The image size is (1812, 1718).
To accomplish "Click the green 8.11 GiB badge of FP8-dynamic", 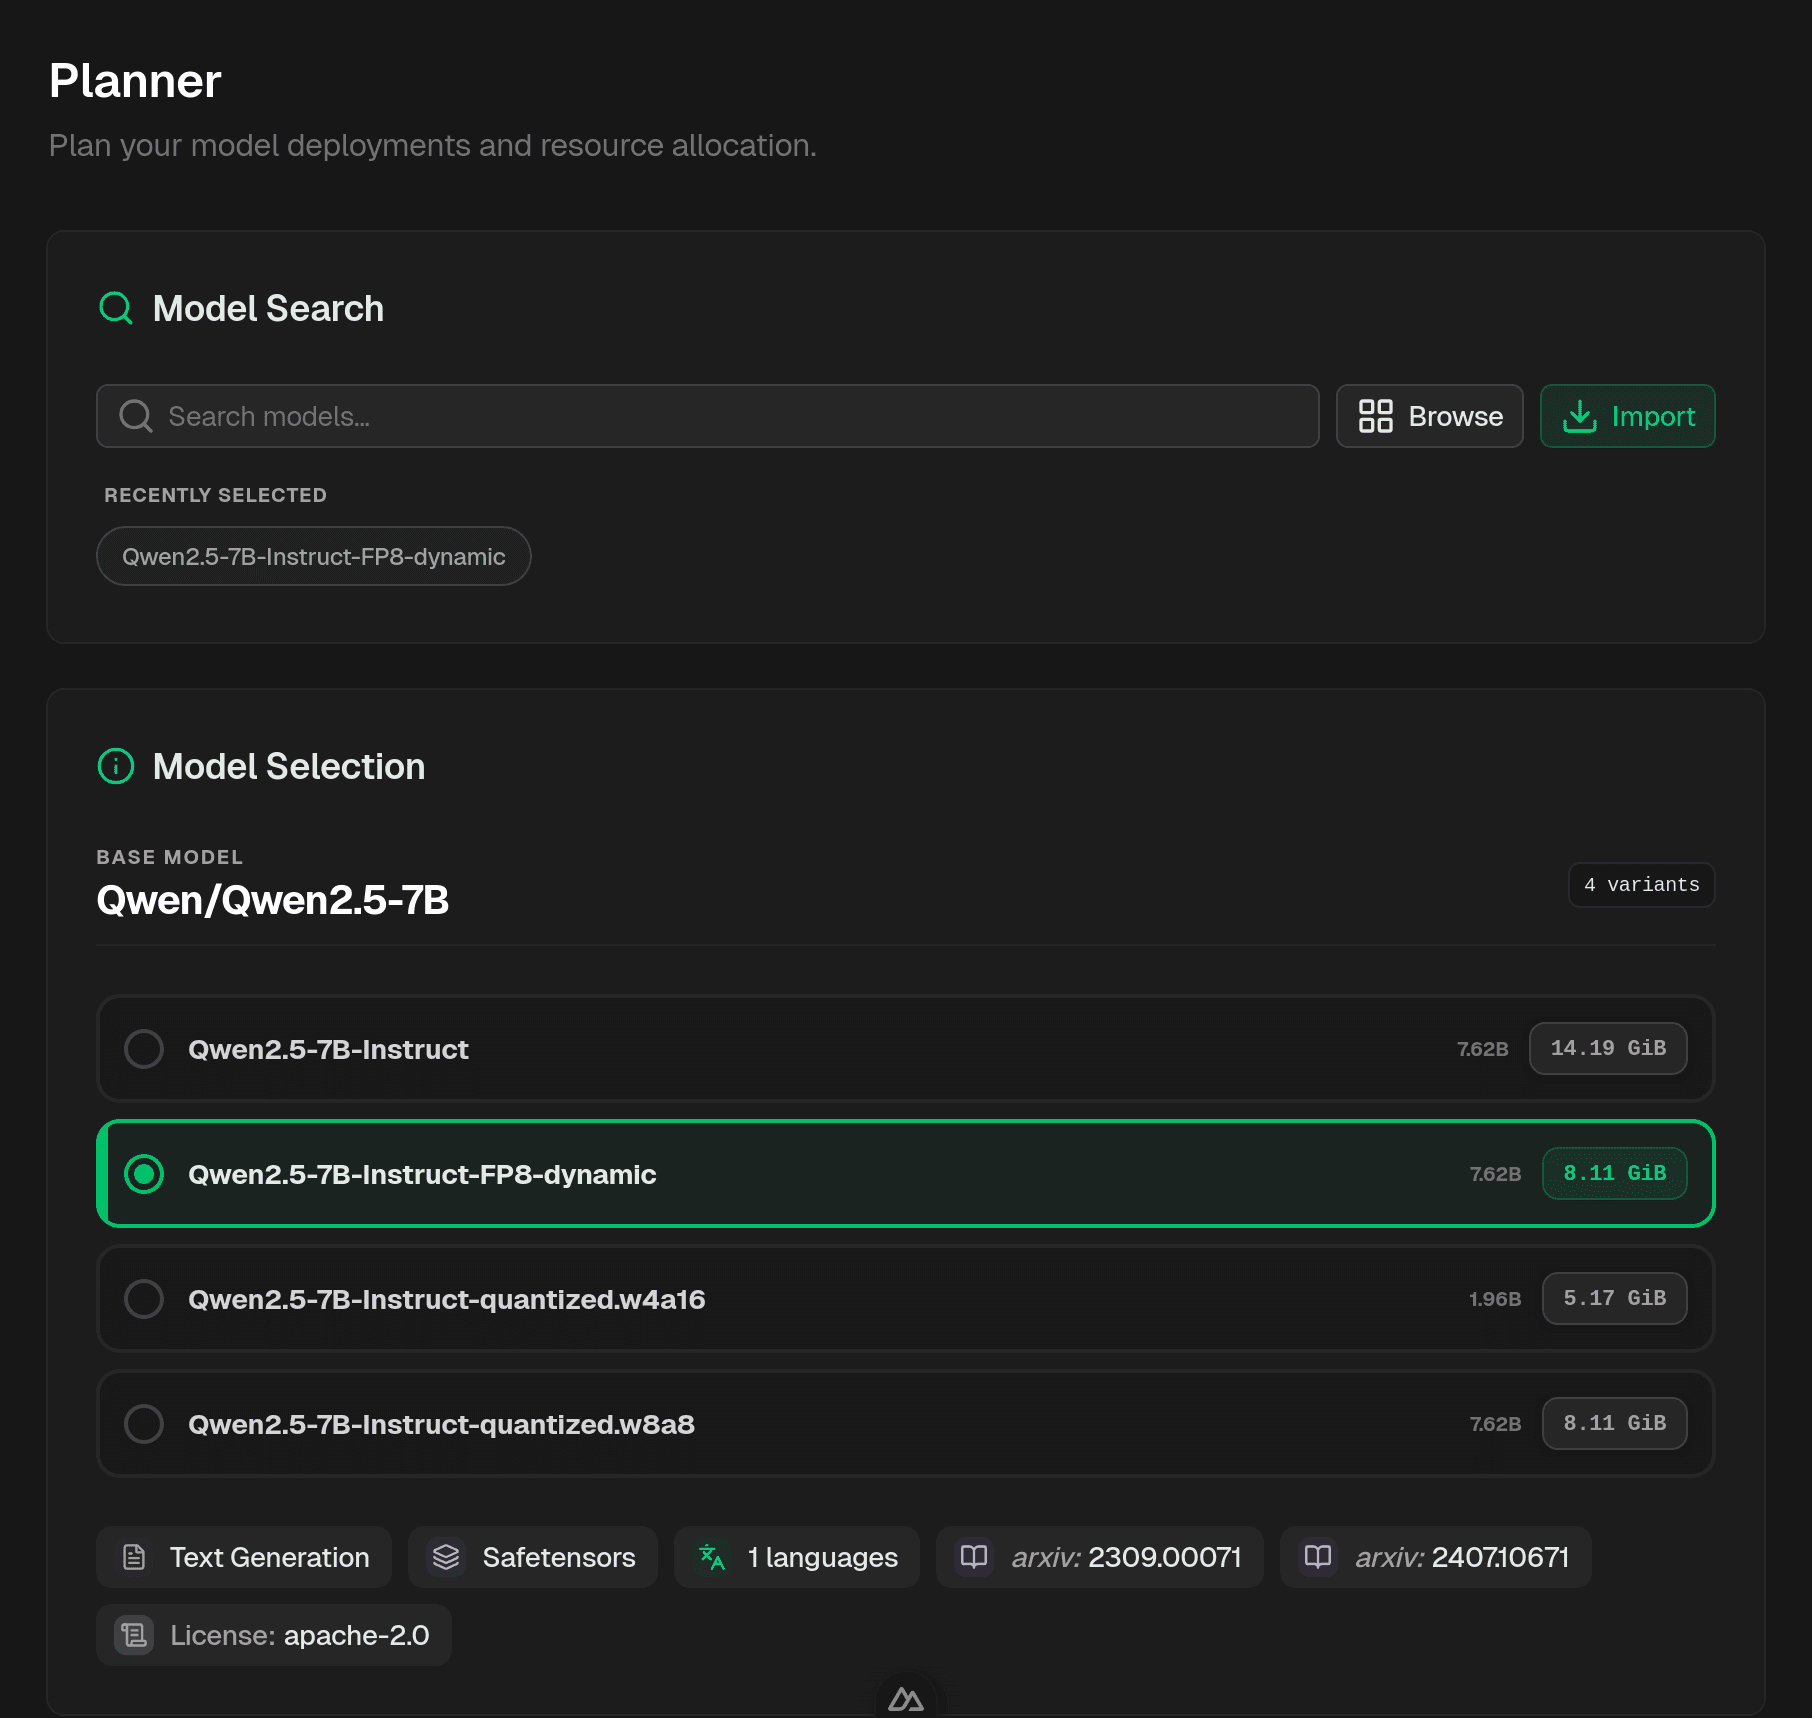I will click(x=1615, y=1173).
